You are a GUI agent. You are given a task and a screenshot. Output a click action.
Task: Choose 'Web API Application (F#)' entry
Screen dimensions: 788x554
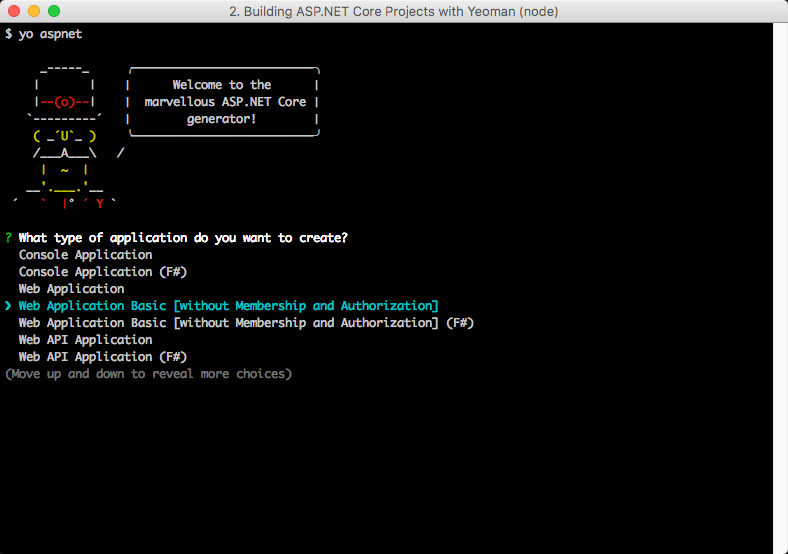pos(103,357)
